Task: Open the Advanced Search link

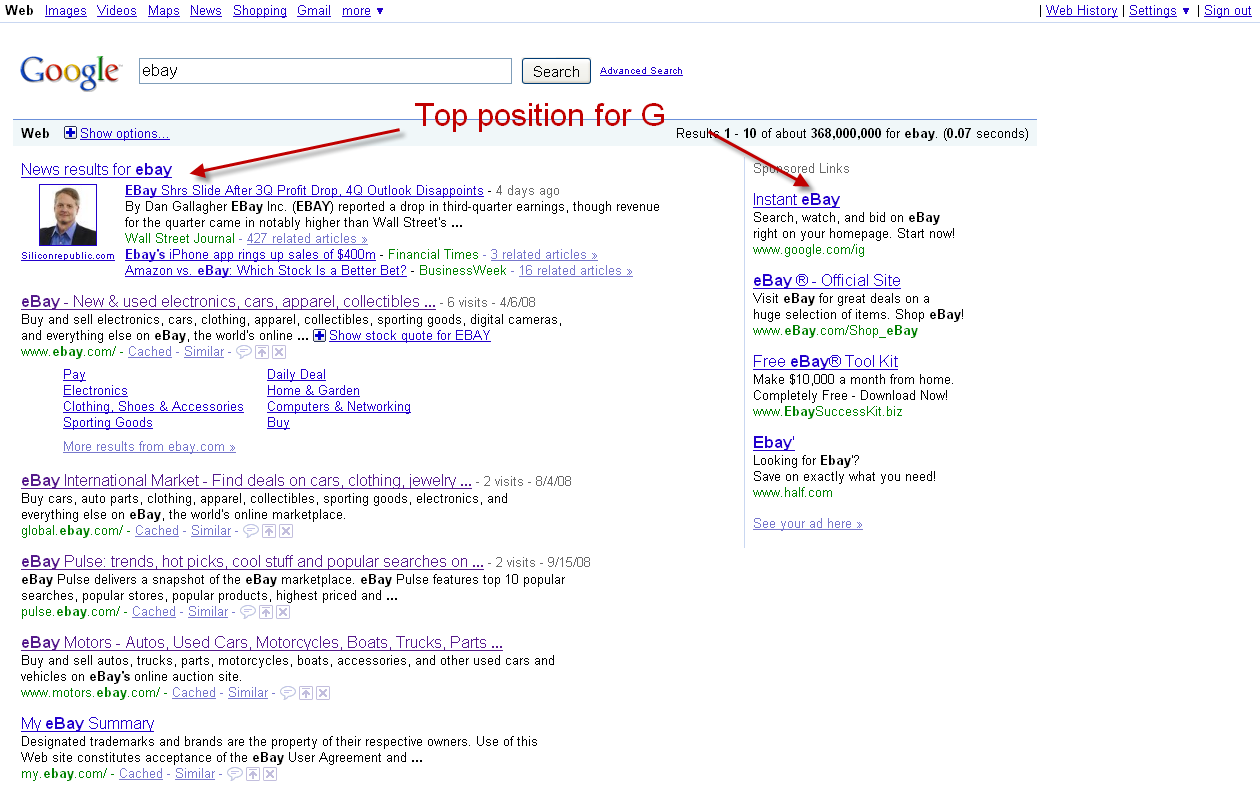Action: point(641,71)
